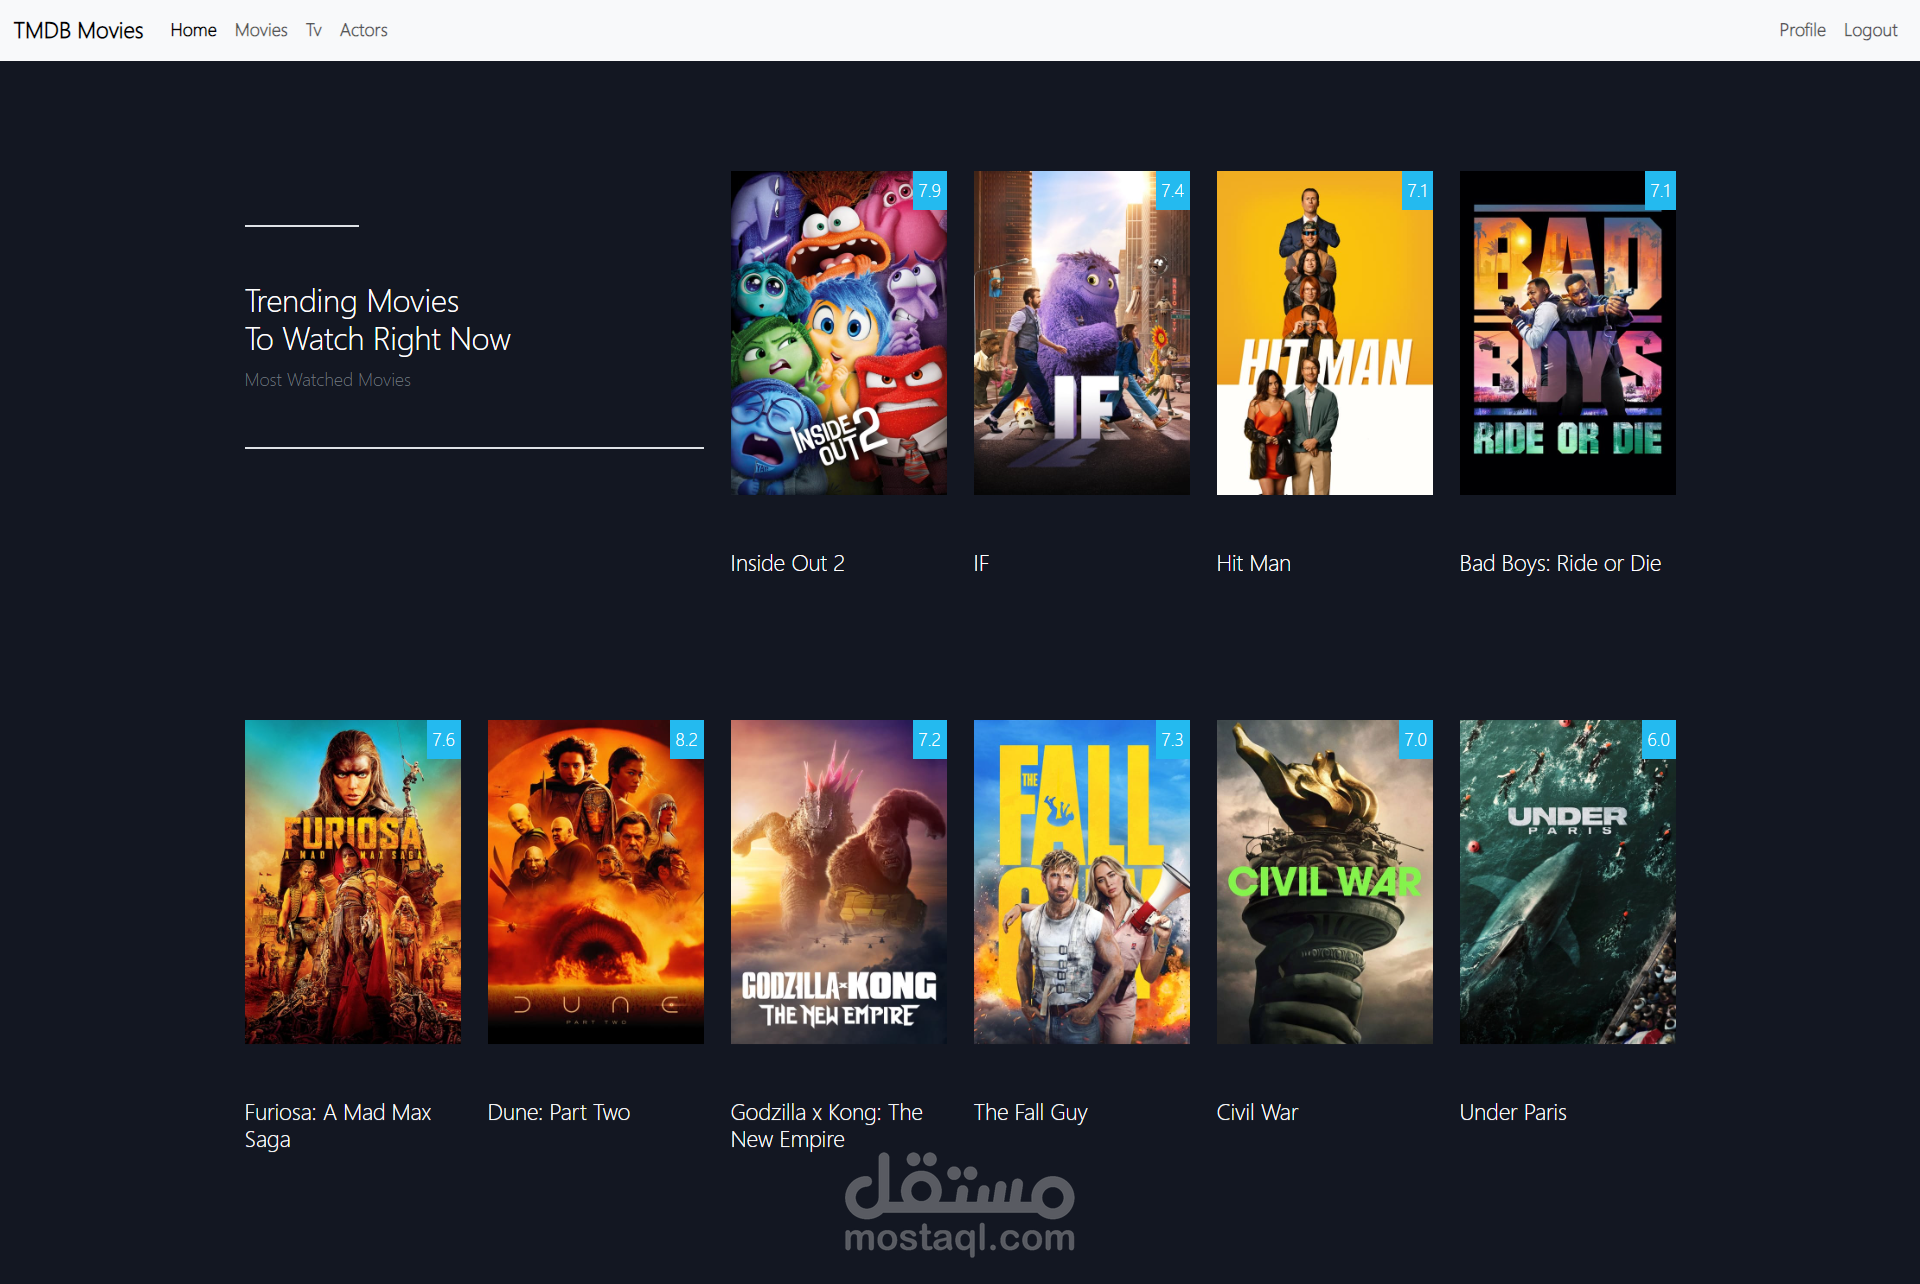This screenshot has width=1920, height=1284.
Task: Click the 7.3 rating badge
Action: point(1172,739)
